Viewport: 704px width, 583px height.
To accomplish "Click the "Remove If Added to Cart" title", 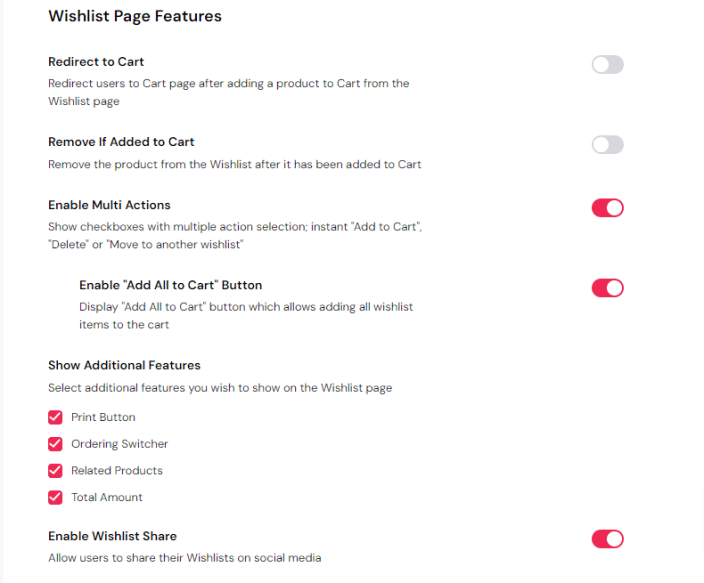I will tap(121, 142).
